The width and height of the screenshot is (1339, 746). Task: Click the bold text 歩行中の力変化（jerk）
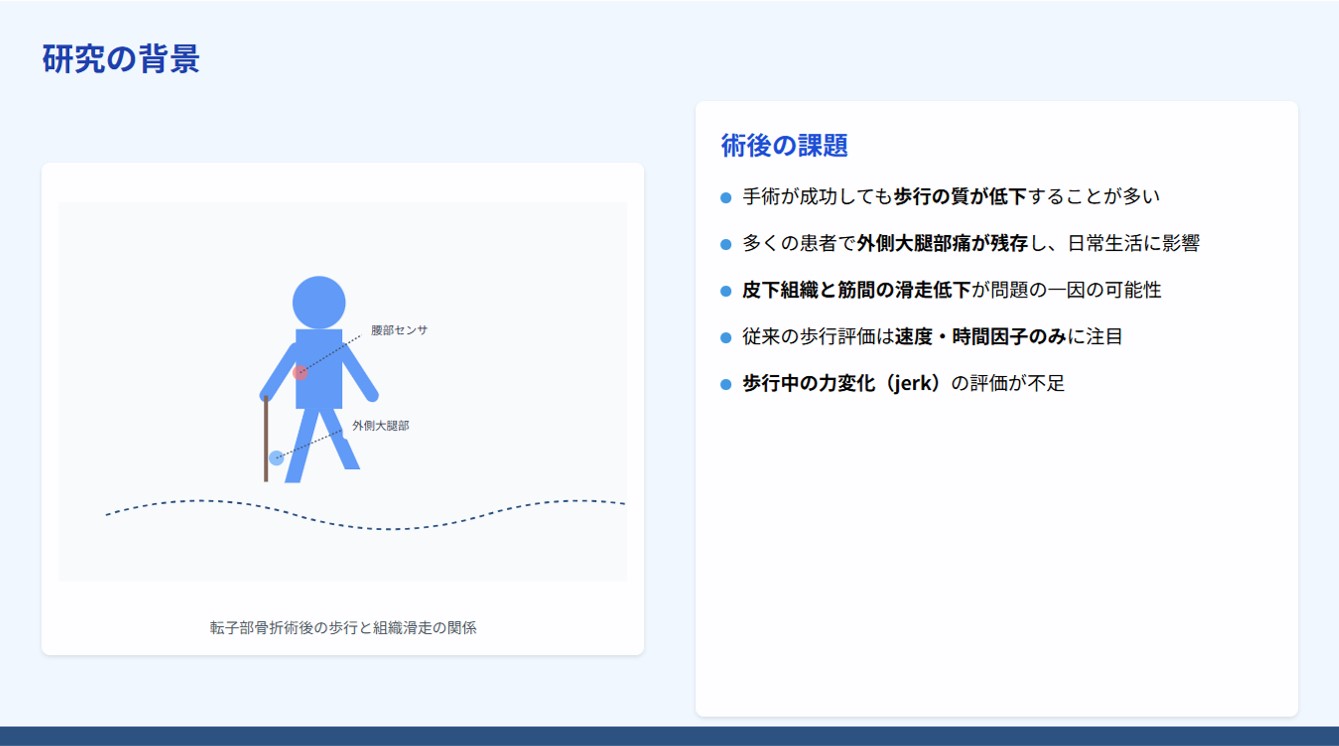pyautogui.click(x=842, y=383)
